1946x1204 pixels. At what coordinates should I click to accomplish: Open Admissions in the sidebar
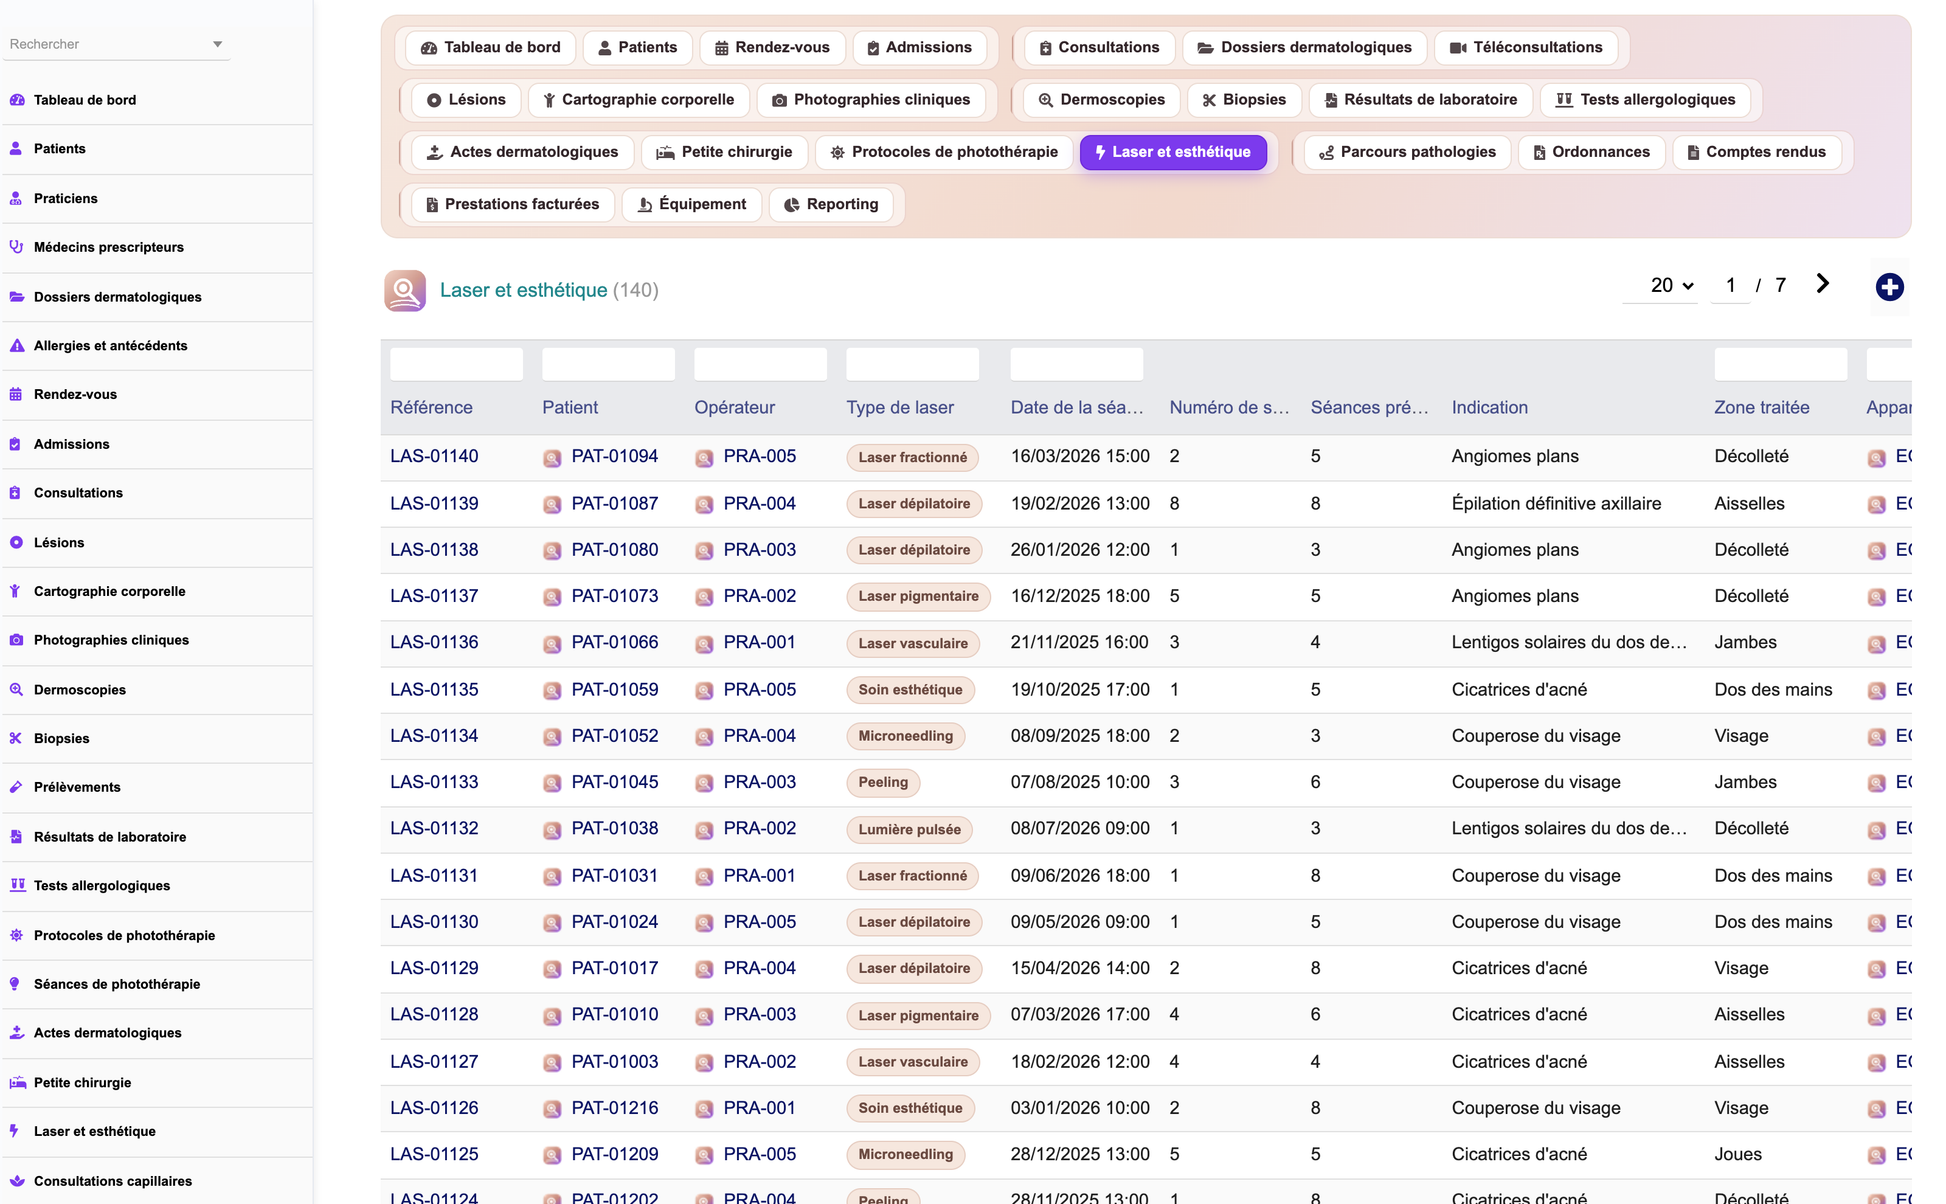point(158,444)
